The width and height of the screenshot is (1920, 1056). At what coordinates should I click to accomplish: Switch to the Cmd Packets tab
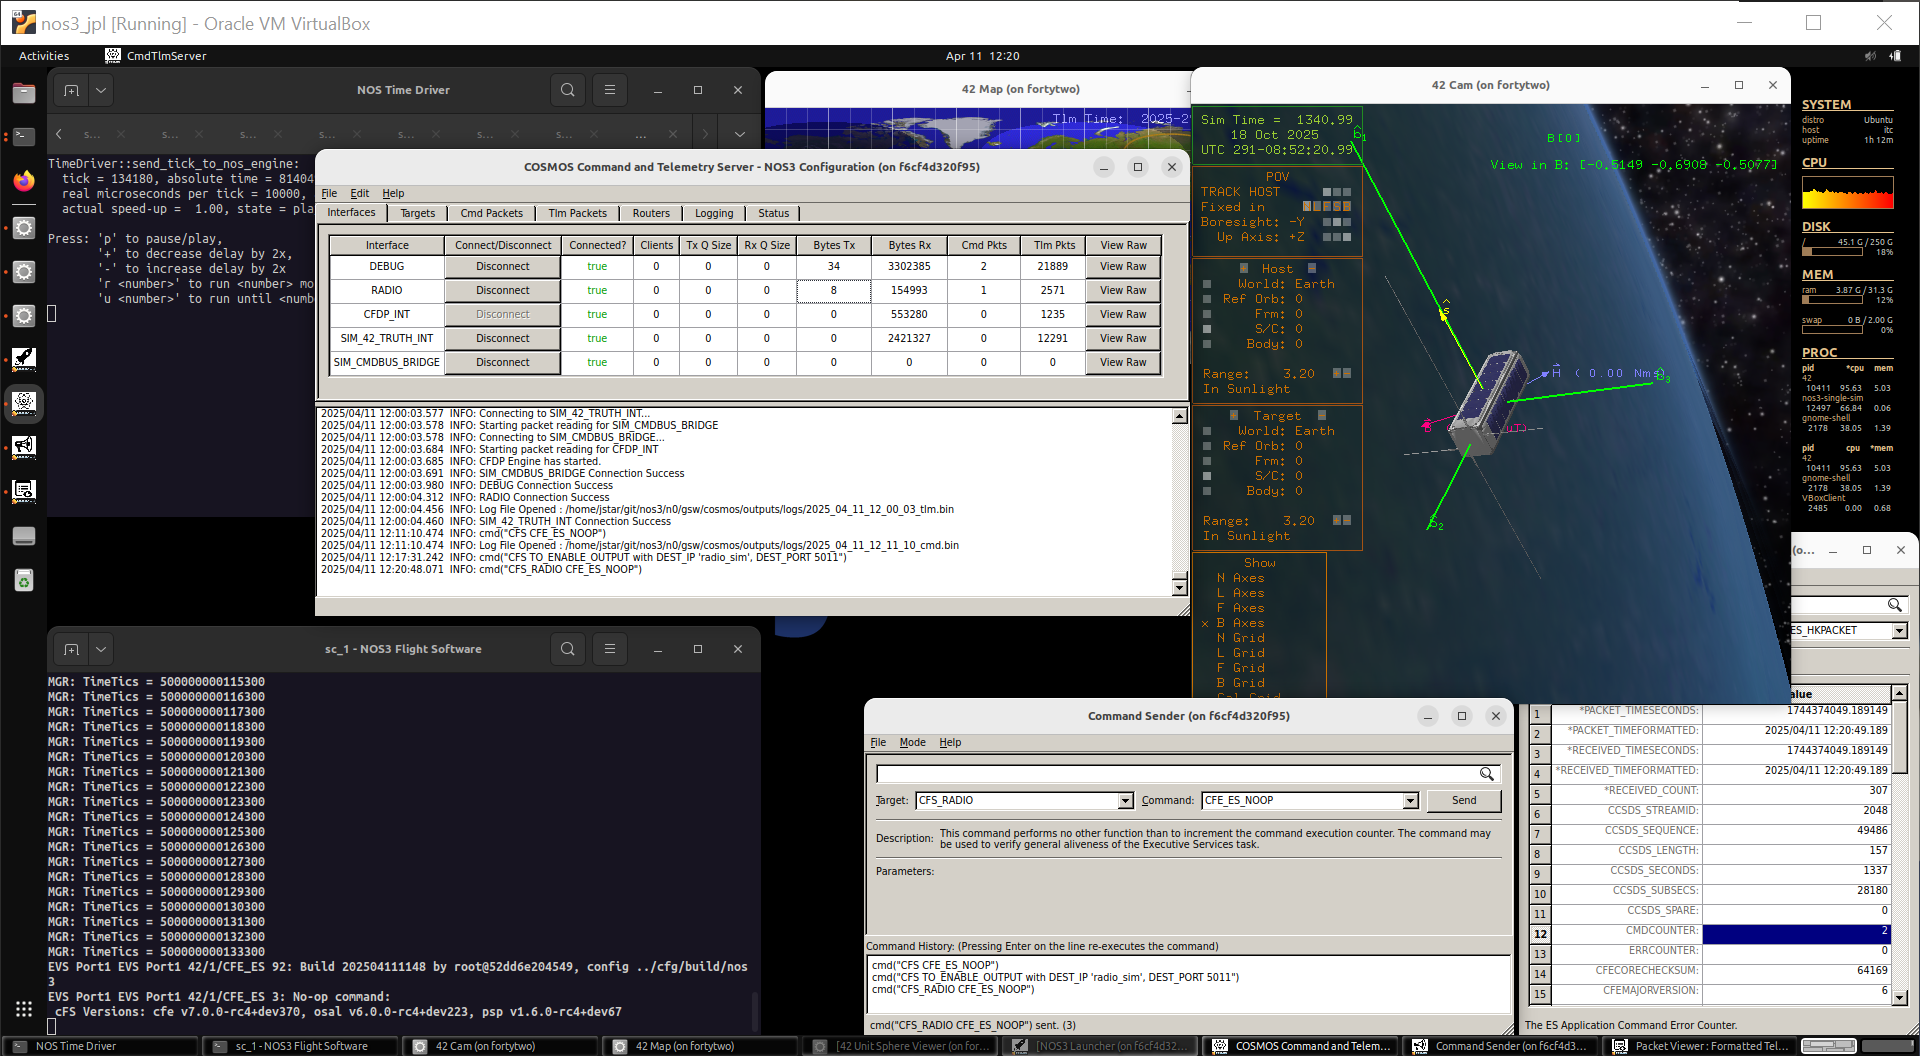click(x=491, y=213)
